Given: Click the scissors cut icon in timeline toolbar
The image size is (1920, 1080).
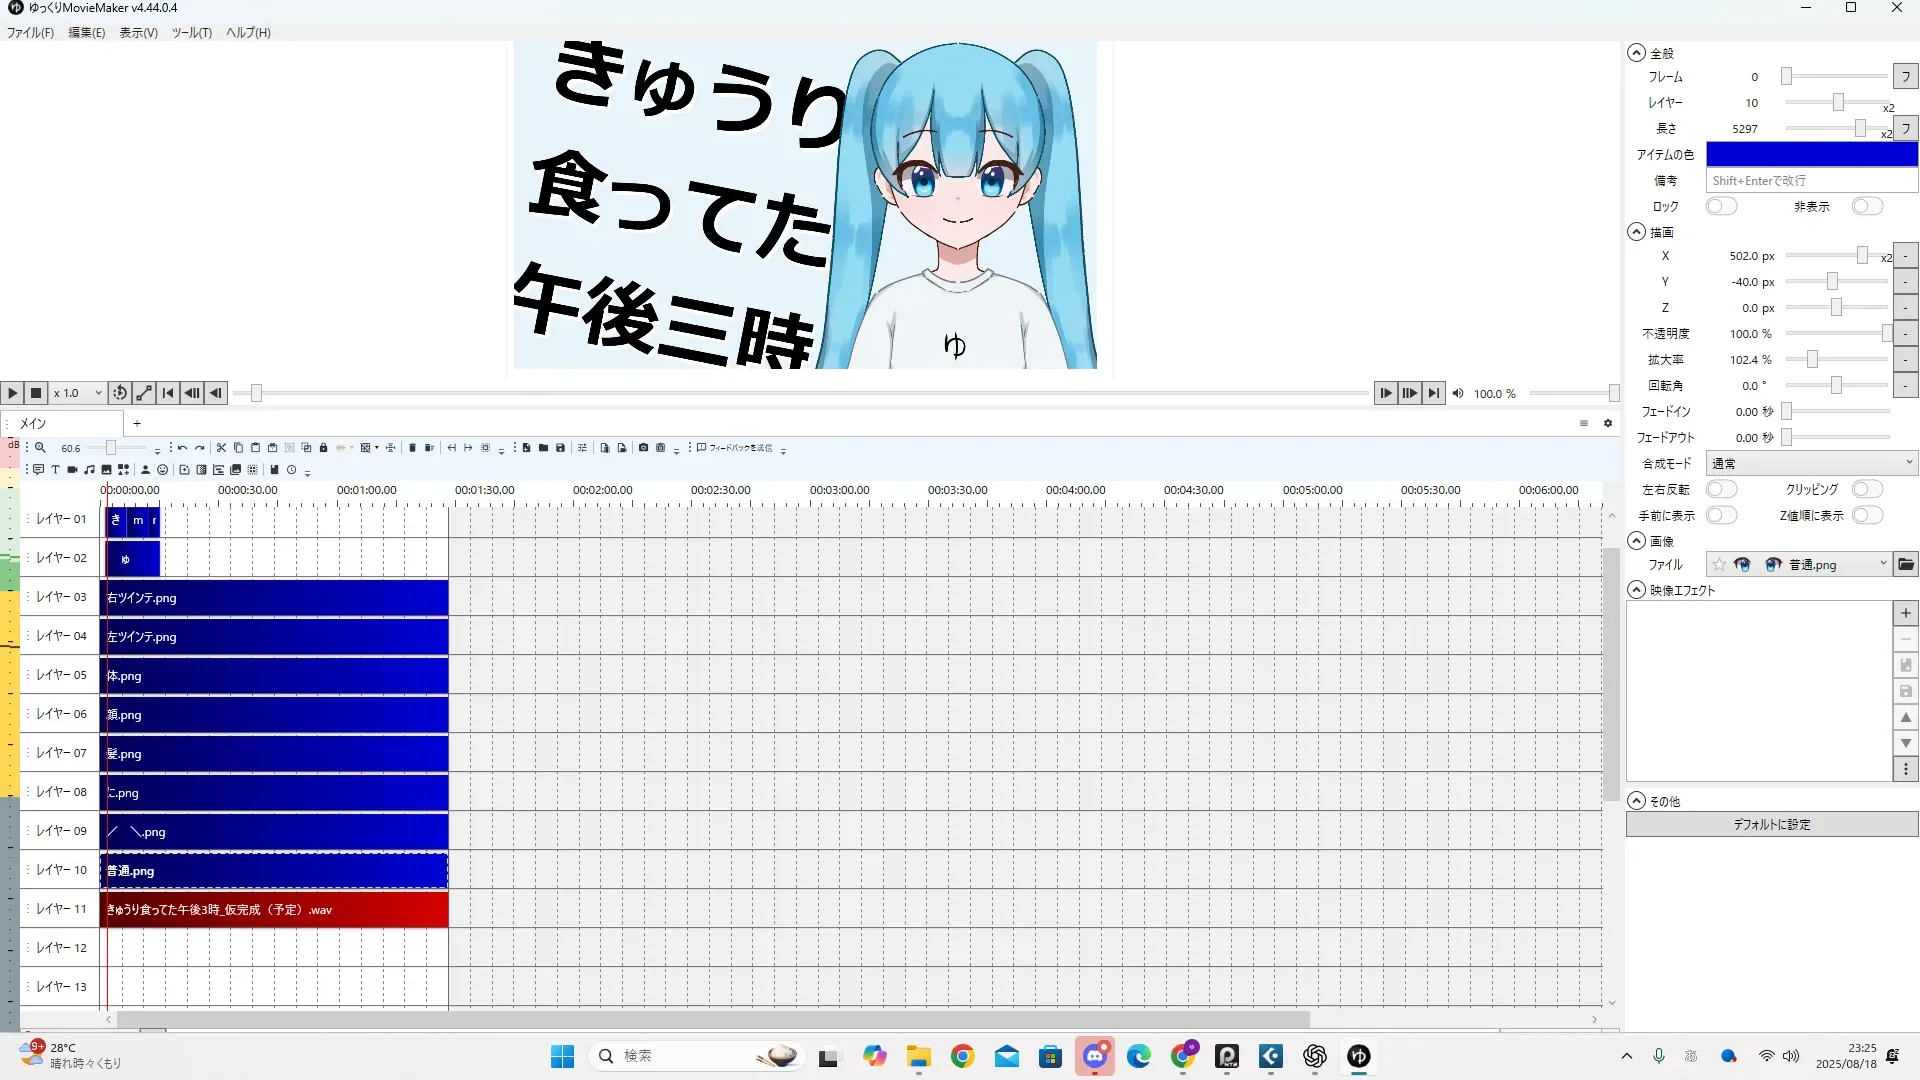Looking at the screenshot, I should coord(222,448).
